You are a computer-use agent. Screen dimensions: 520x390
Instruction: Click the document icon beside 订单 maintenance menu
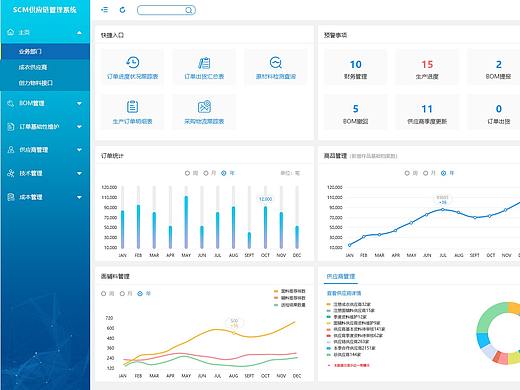tap(11, 127)
